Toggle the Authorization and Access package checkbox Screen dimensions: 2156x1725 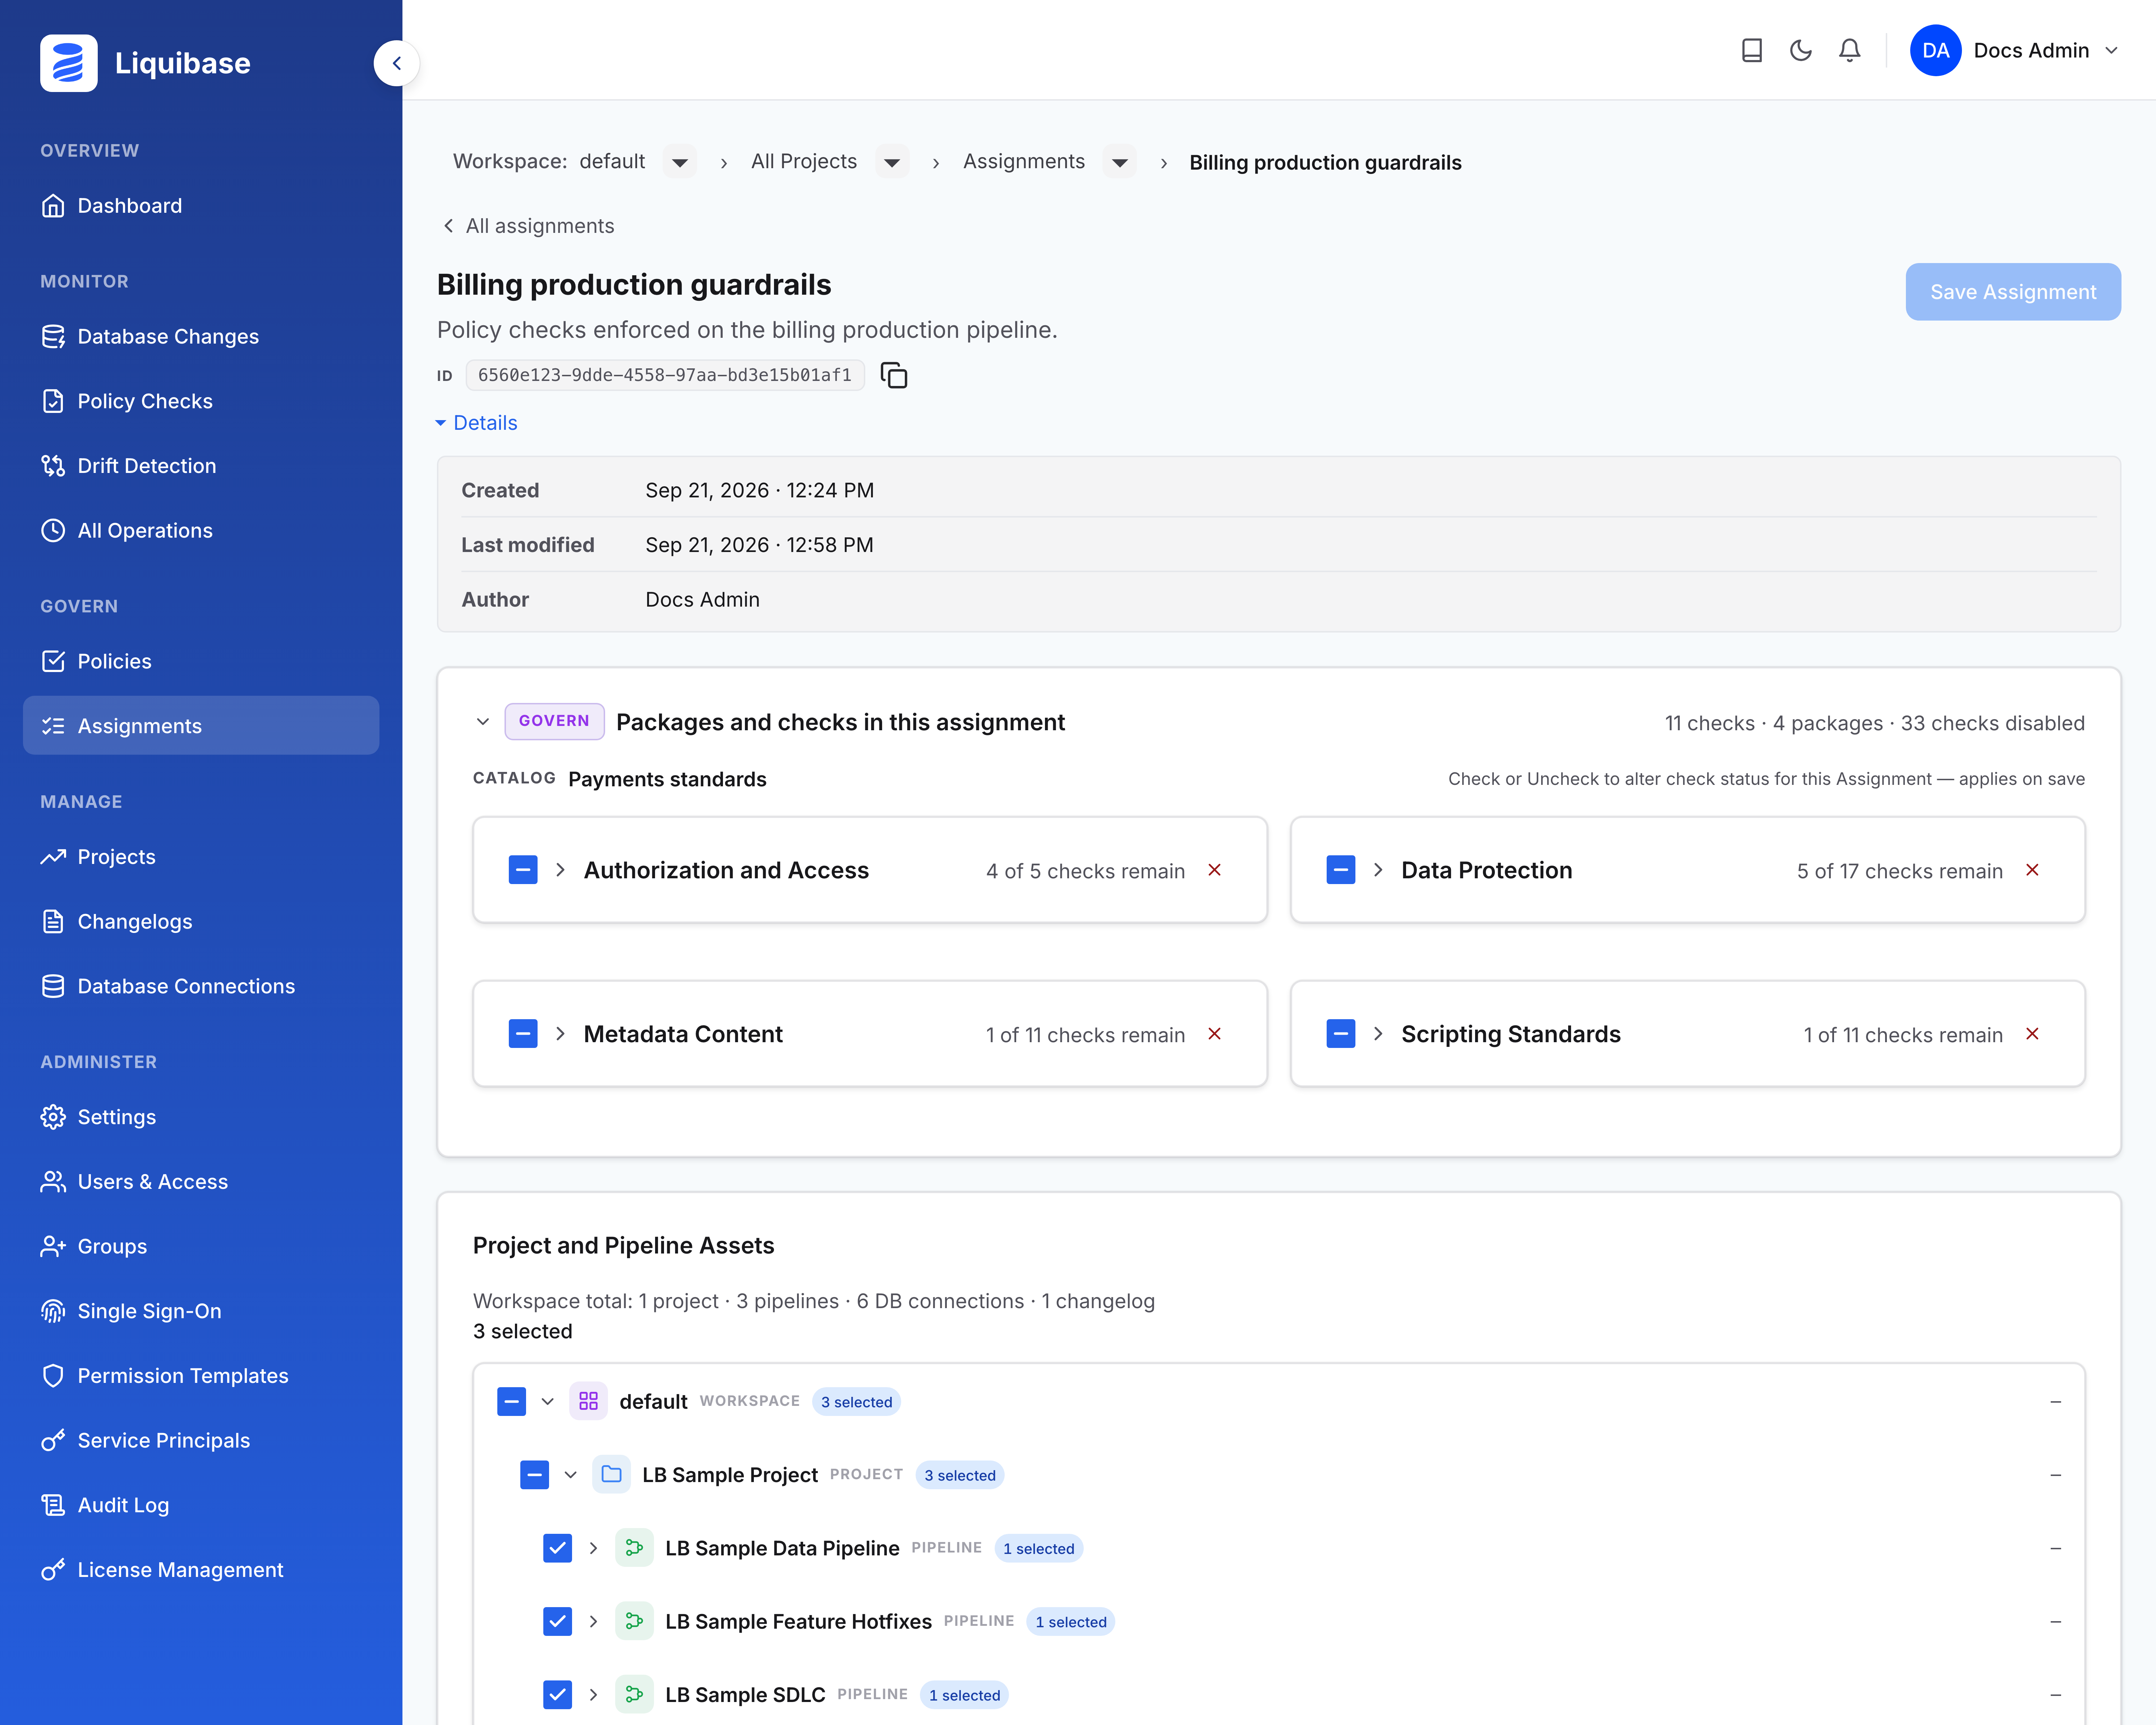pos(523,870)
